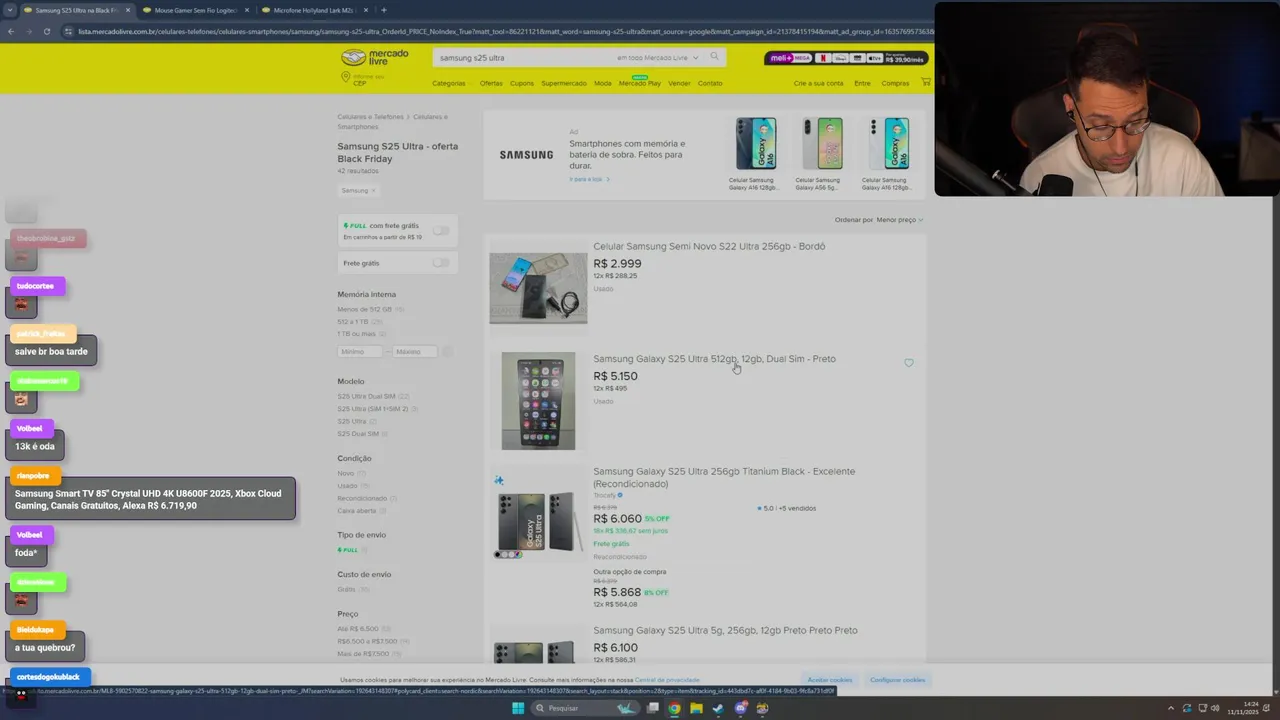Viewport: 1280px width, 720px height.
Task: Open the 'em todo Mercado Livre' search scope dropdown
Action: (x=657, y=58)
